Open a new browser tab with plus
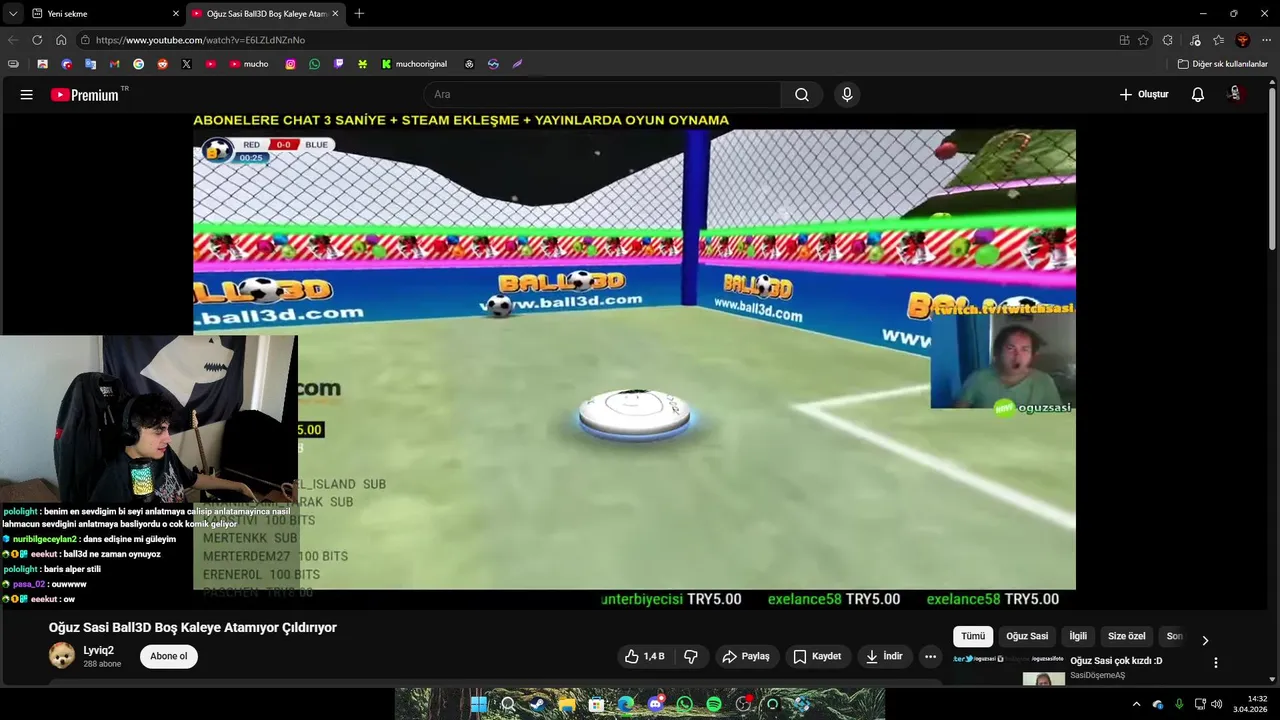 359,14
